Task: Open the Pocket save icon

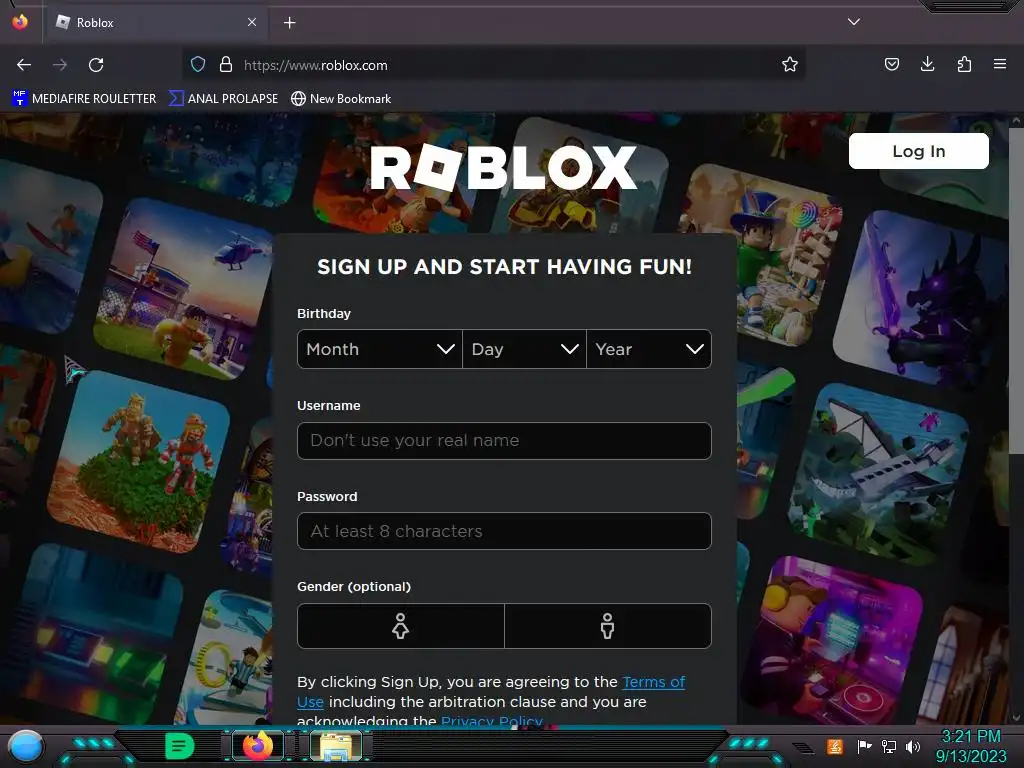Action: [891, 64]
